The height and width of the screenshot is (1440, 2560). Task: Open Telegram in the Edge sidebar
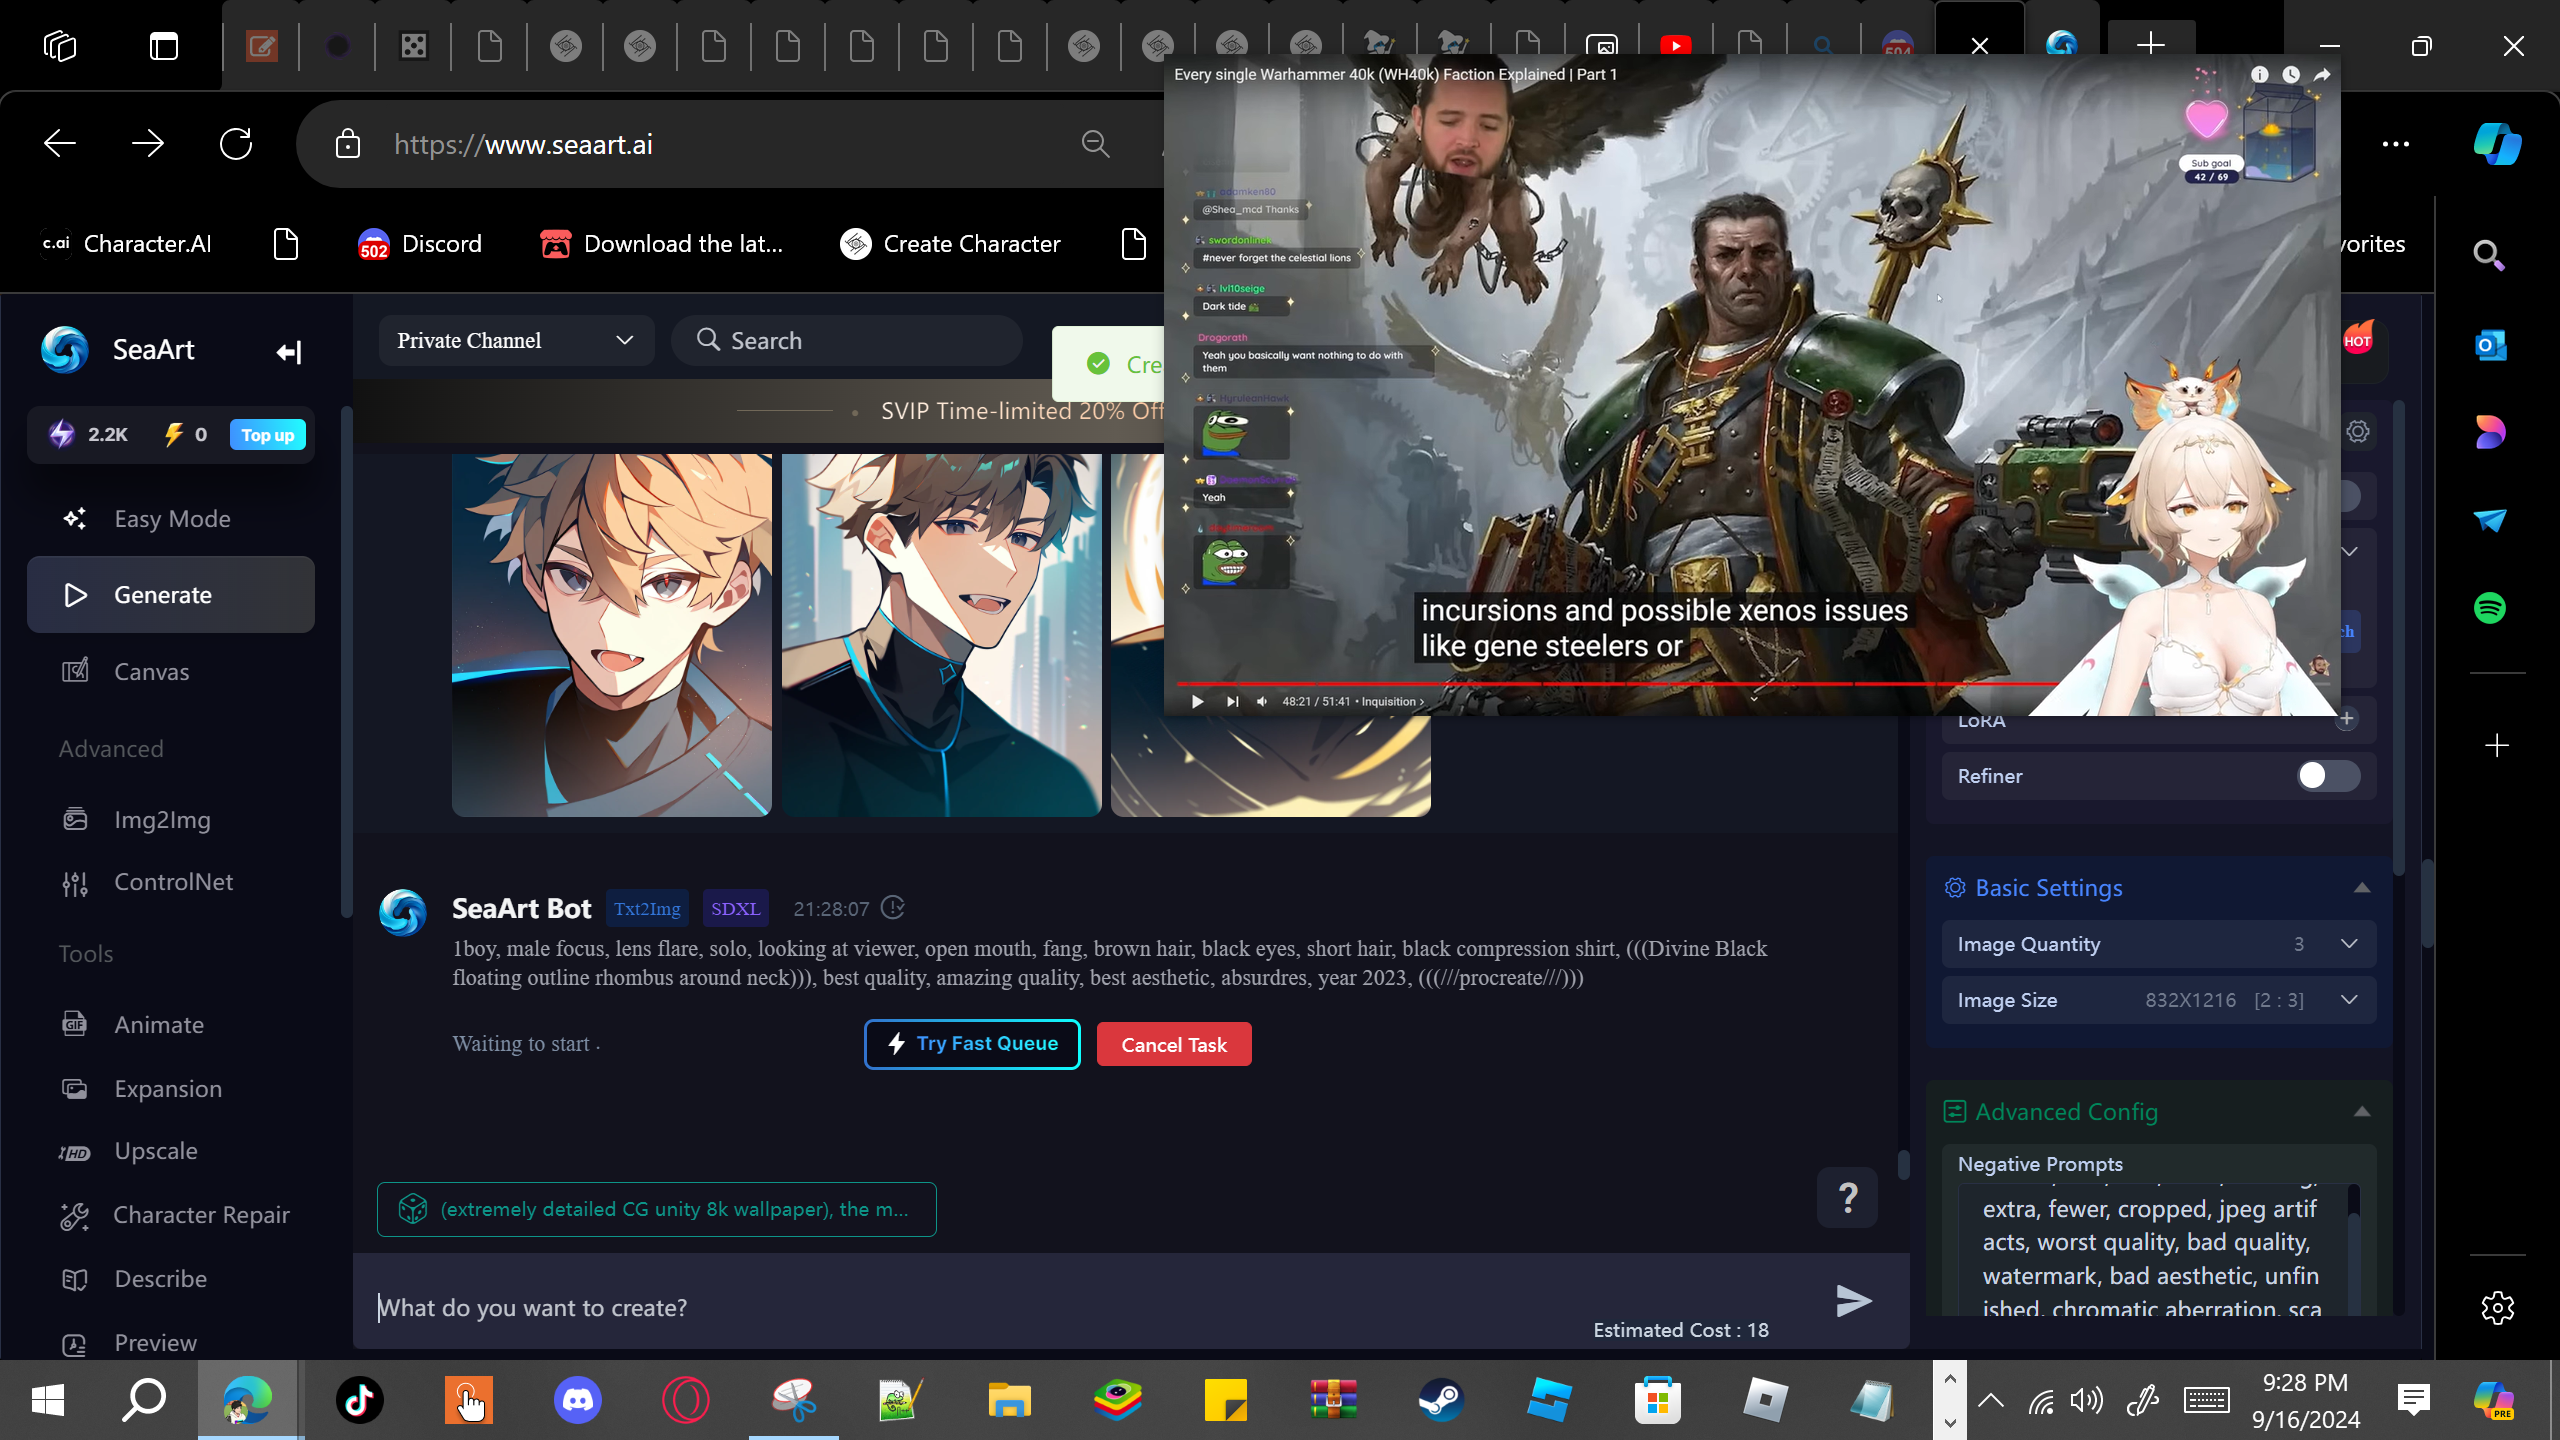coord(2490,520)
